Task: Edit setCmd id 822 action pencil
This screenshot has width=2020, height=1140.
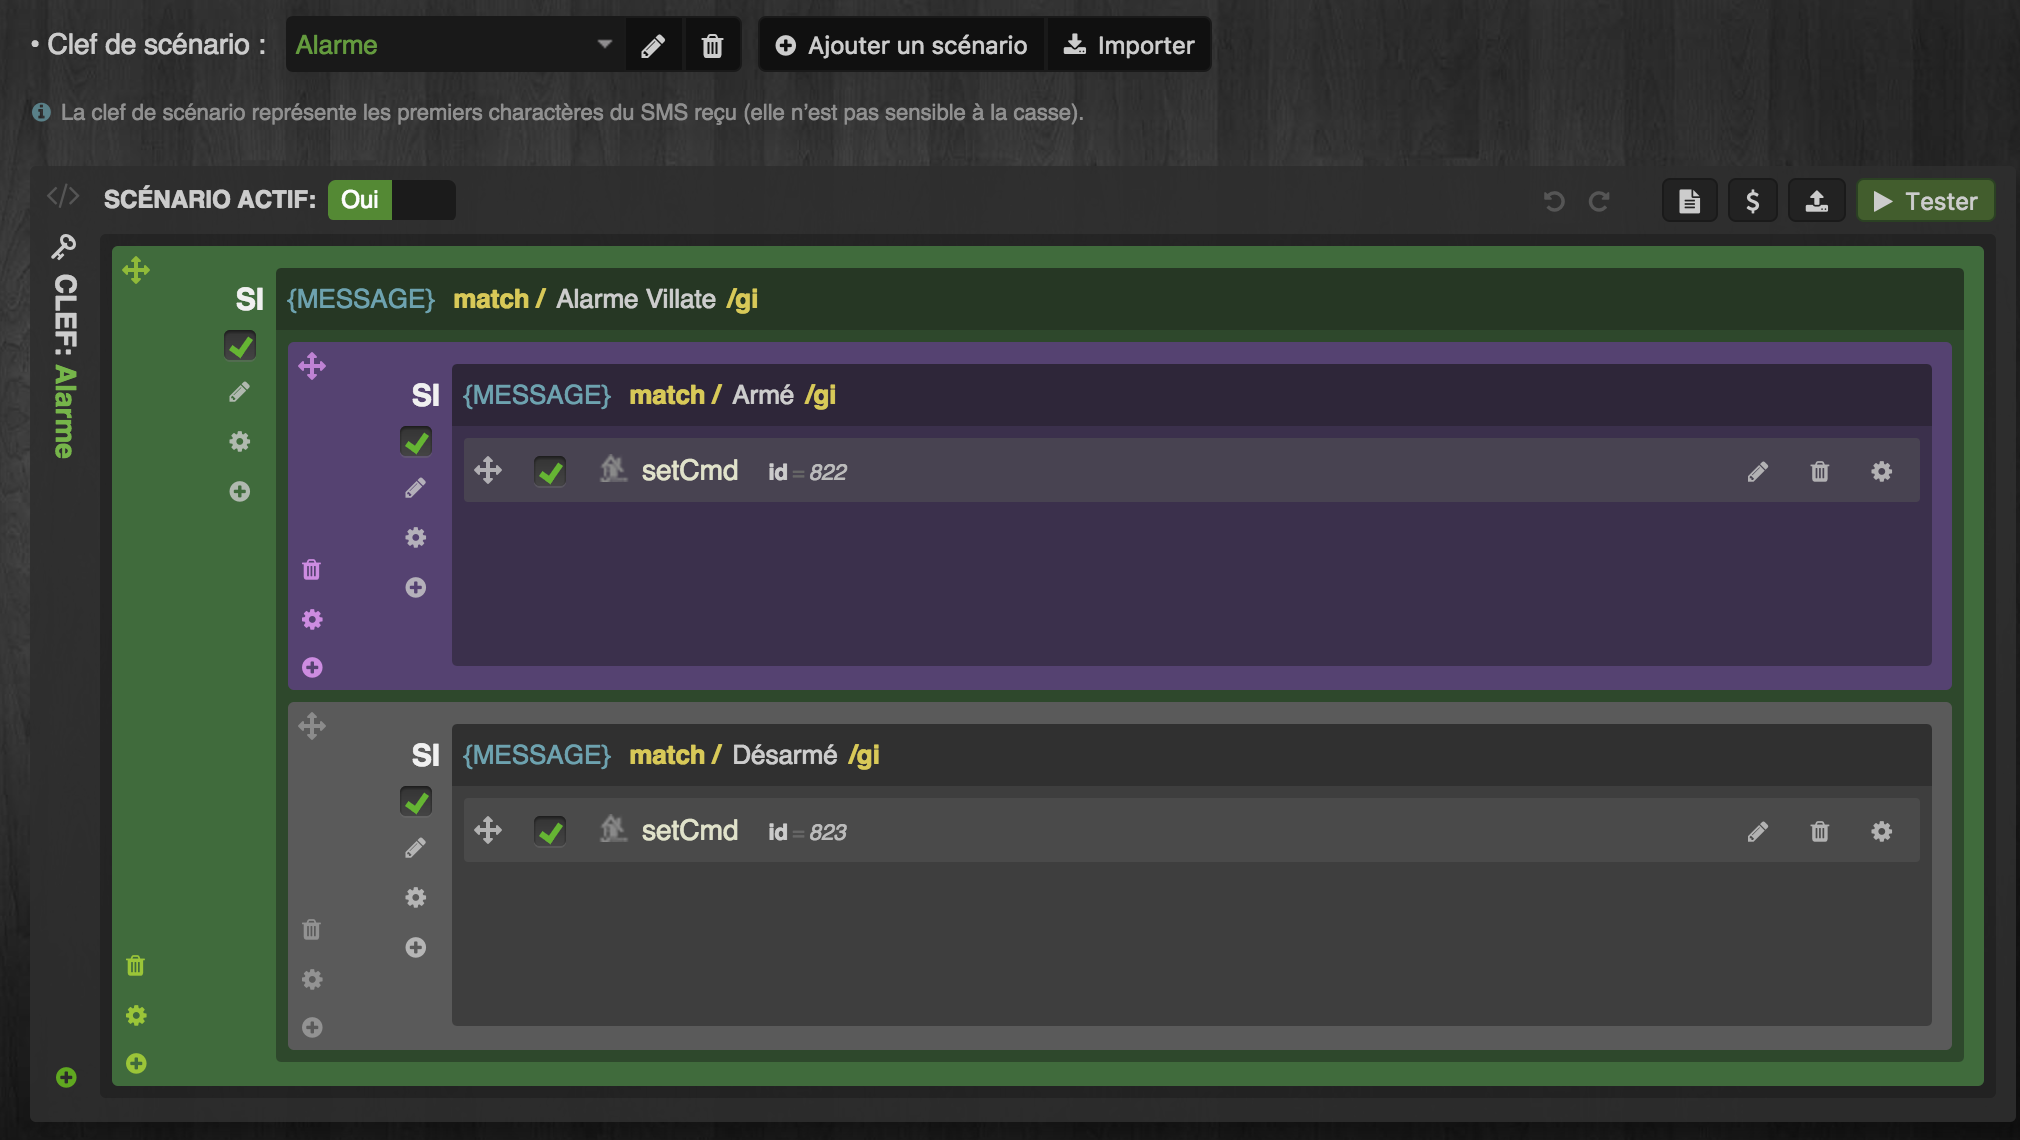Action: [1758, 471]
